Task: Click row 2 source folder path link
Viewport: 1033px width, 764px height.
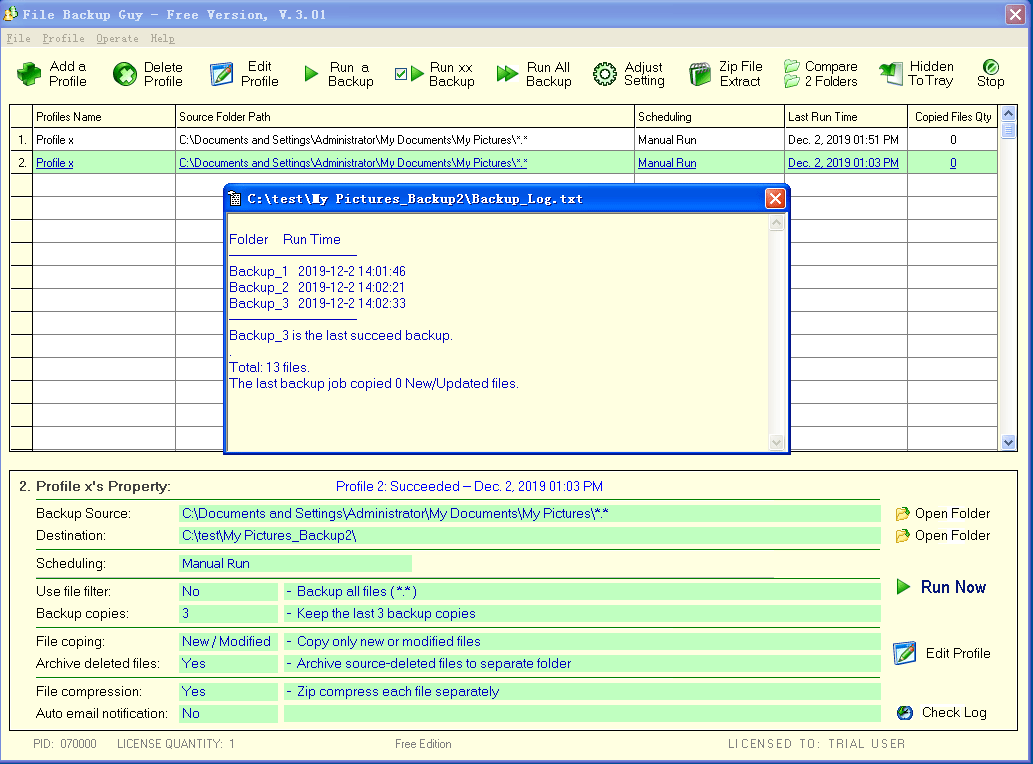Action: tap(353, 163)
